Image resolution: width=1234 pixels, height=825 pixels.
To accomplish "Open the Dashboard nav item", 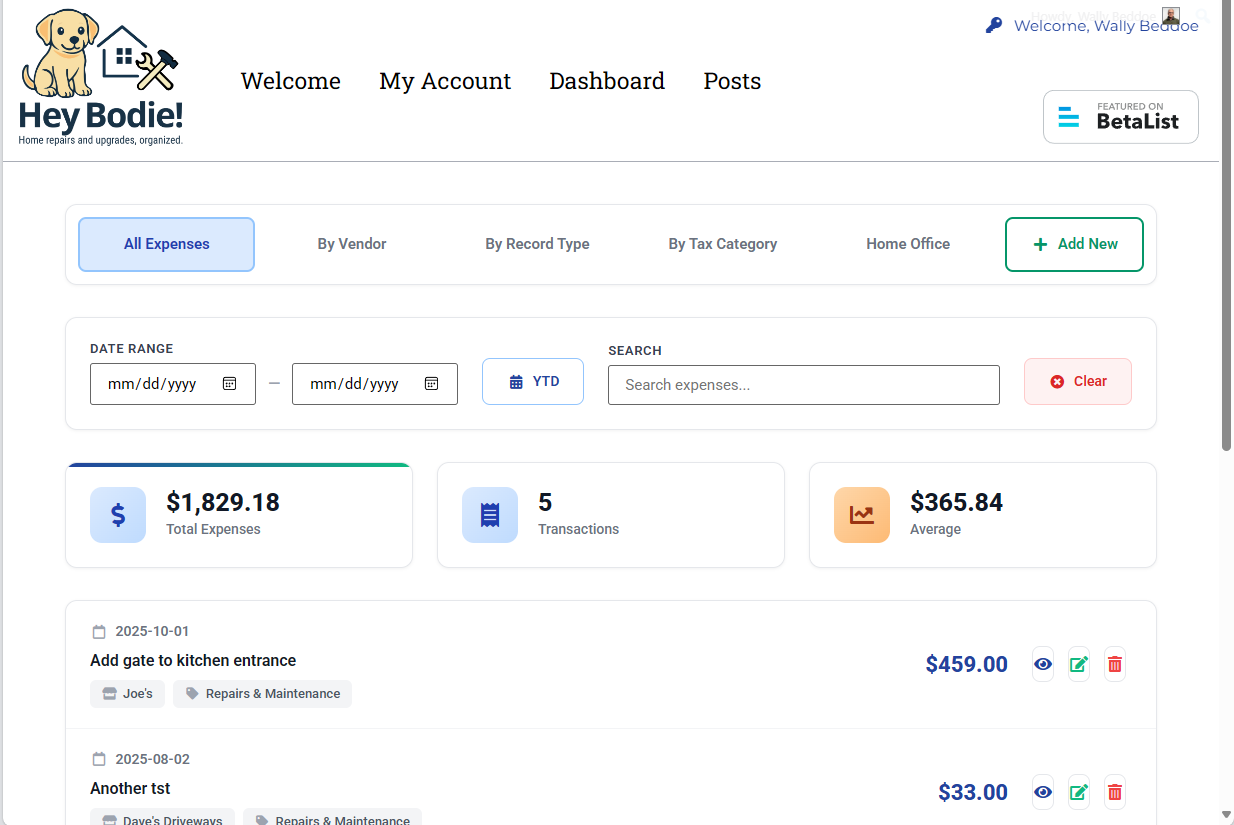I will pyautogui.click(x=607, y=81).
